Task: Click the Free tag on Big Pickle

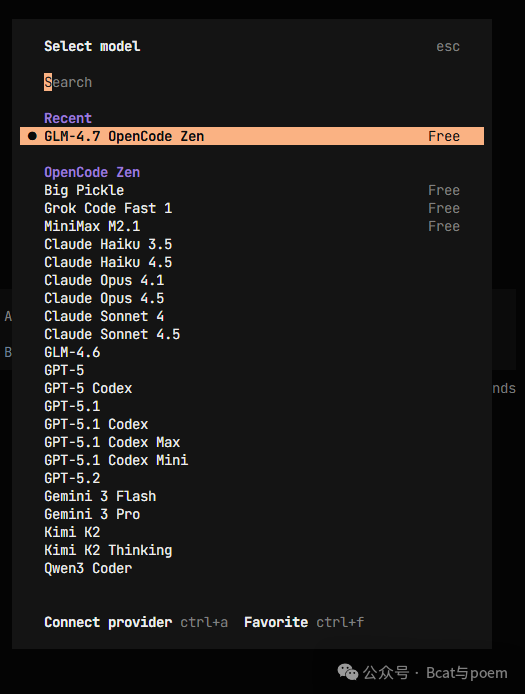Action: click(444, 190)
